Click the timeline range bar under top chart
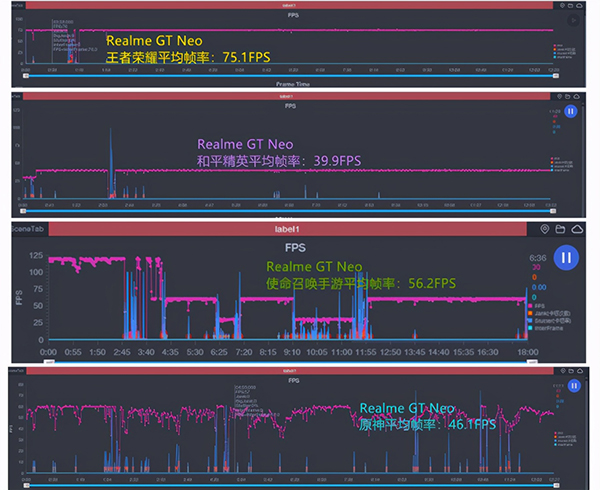The width and height of the screenshot is (600, 490). pos(290,76)
